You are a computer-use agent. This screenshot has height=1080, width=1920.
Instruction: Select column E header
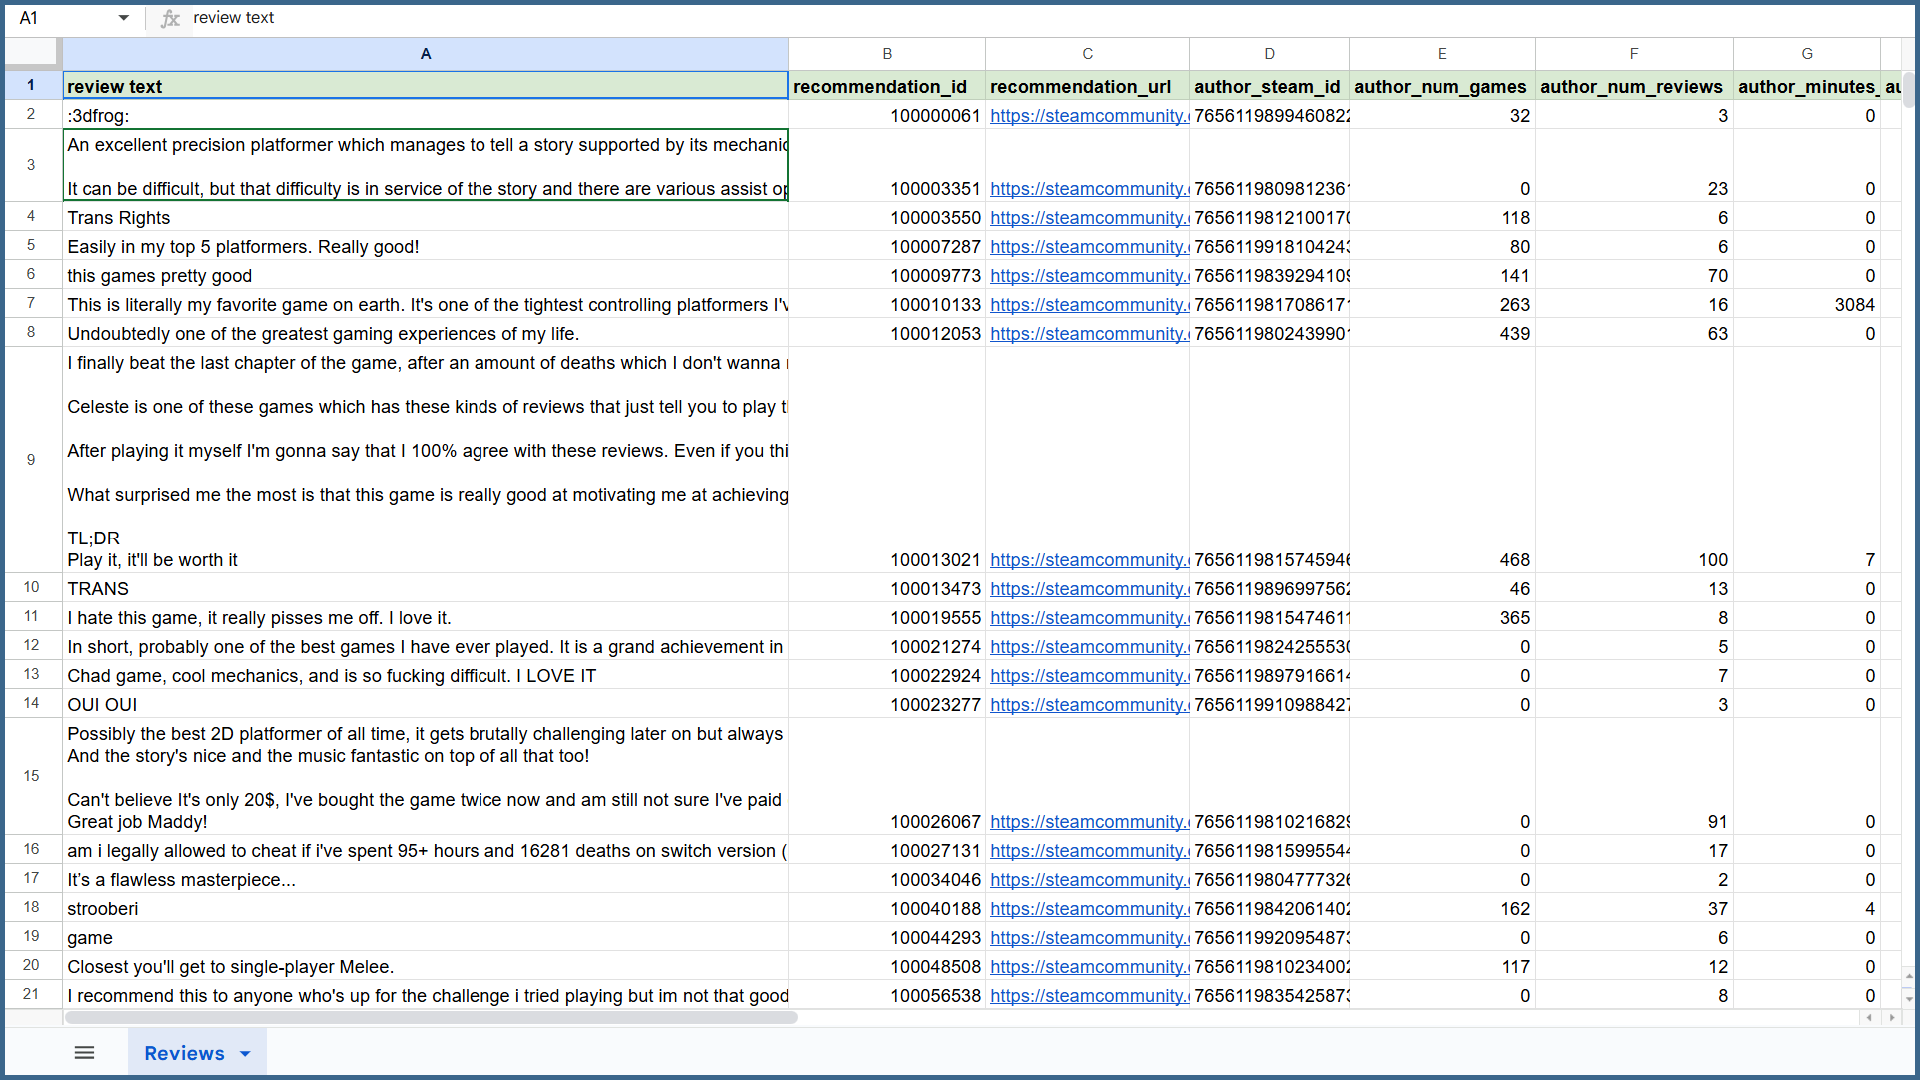[1441, 54]
